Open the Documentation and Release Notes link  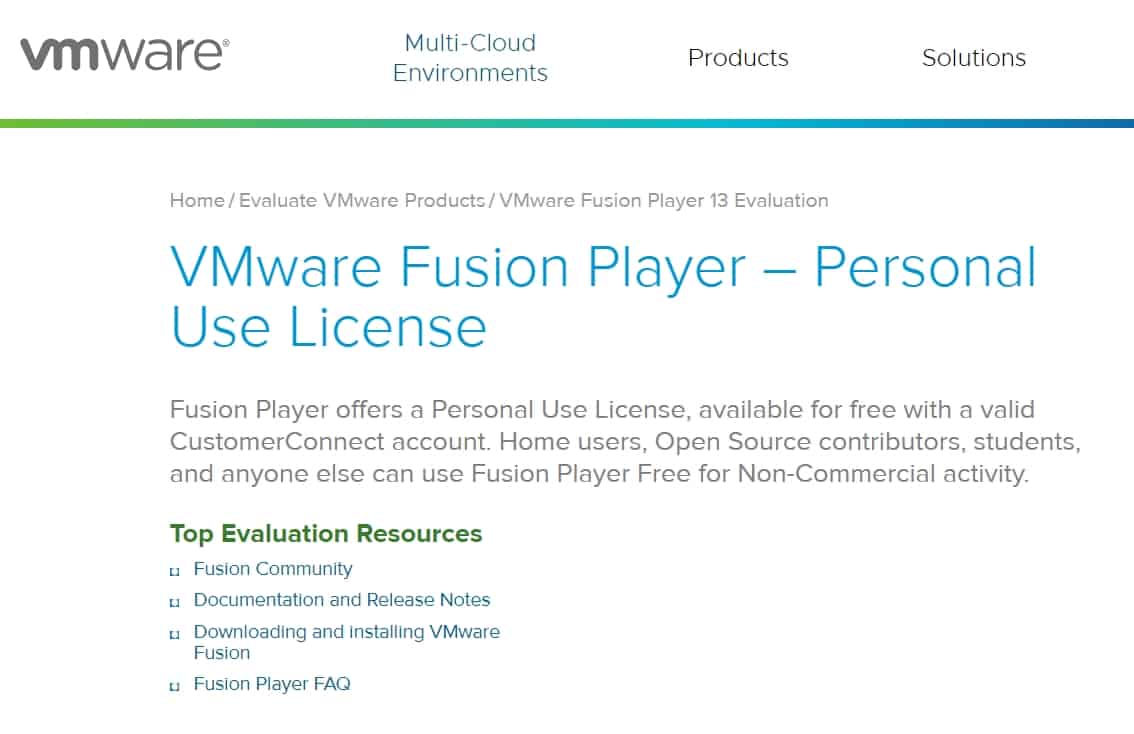342,600
